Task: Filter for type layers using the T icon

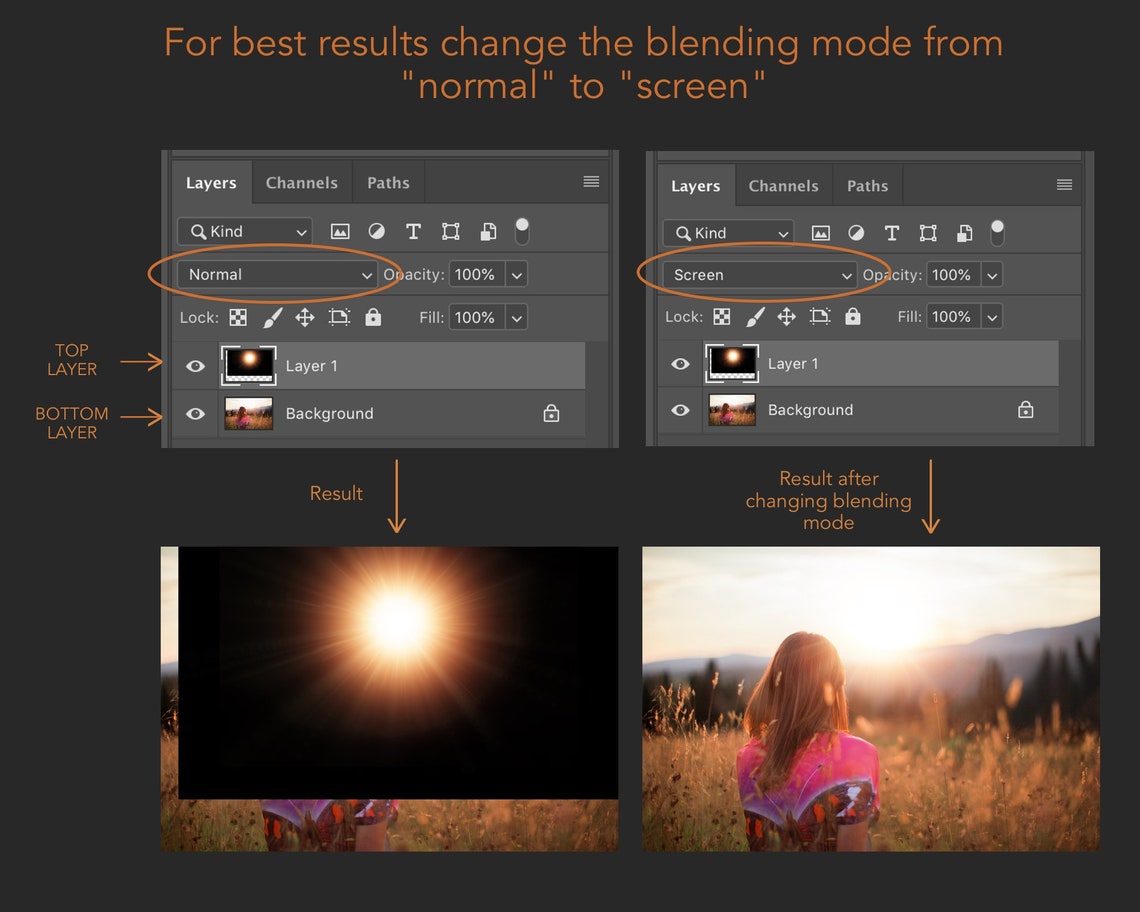Action: pos(413,231)
